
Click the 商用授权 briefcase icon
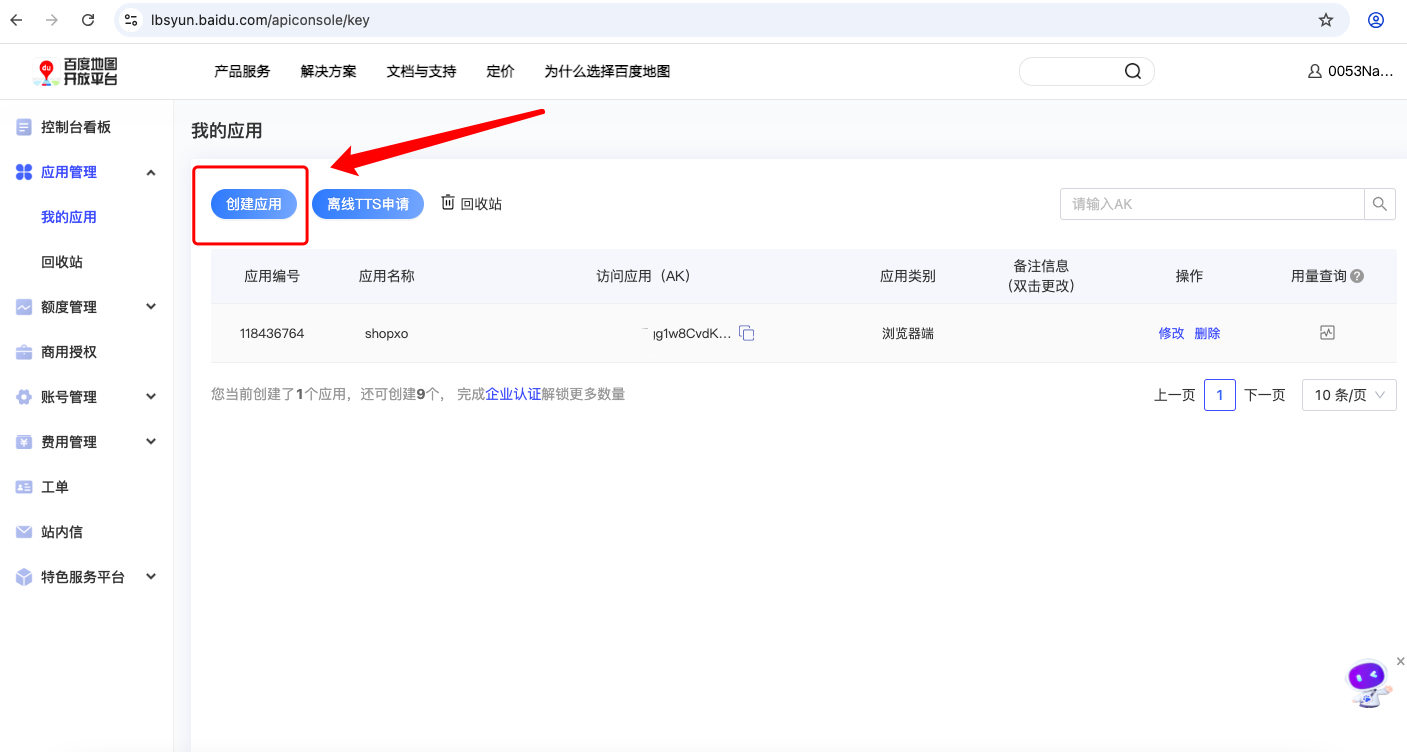(x=24, y=352)
